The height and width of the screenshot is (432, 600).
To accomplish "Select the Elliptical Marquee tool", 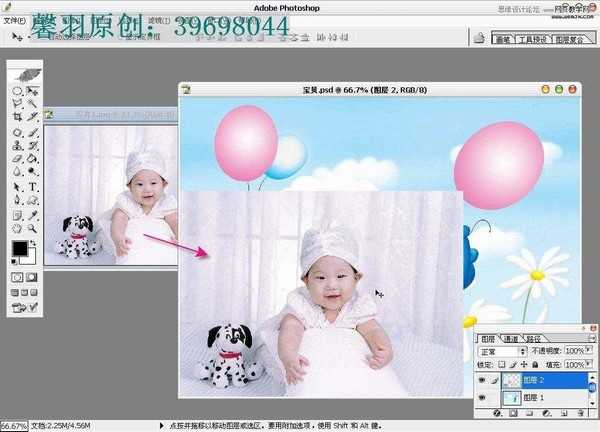I will [x=18, y=91].
